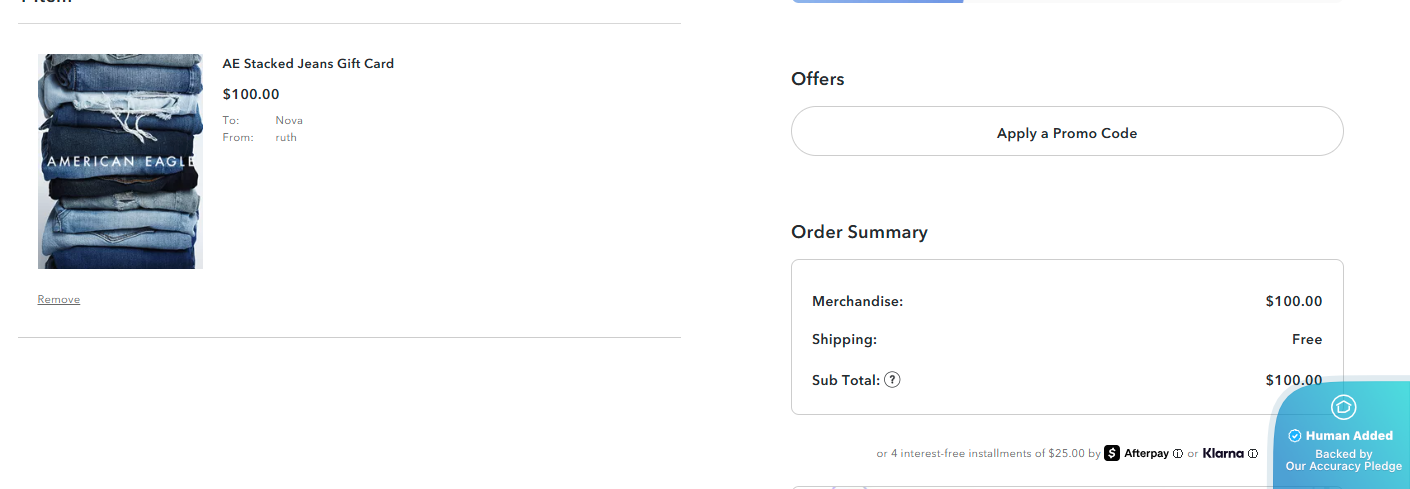Click the Klarna logo
Image resolution: width=1410 pixels, height=489 pixels.
pyautogui.click(x=1223, y=453)
